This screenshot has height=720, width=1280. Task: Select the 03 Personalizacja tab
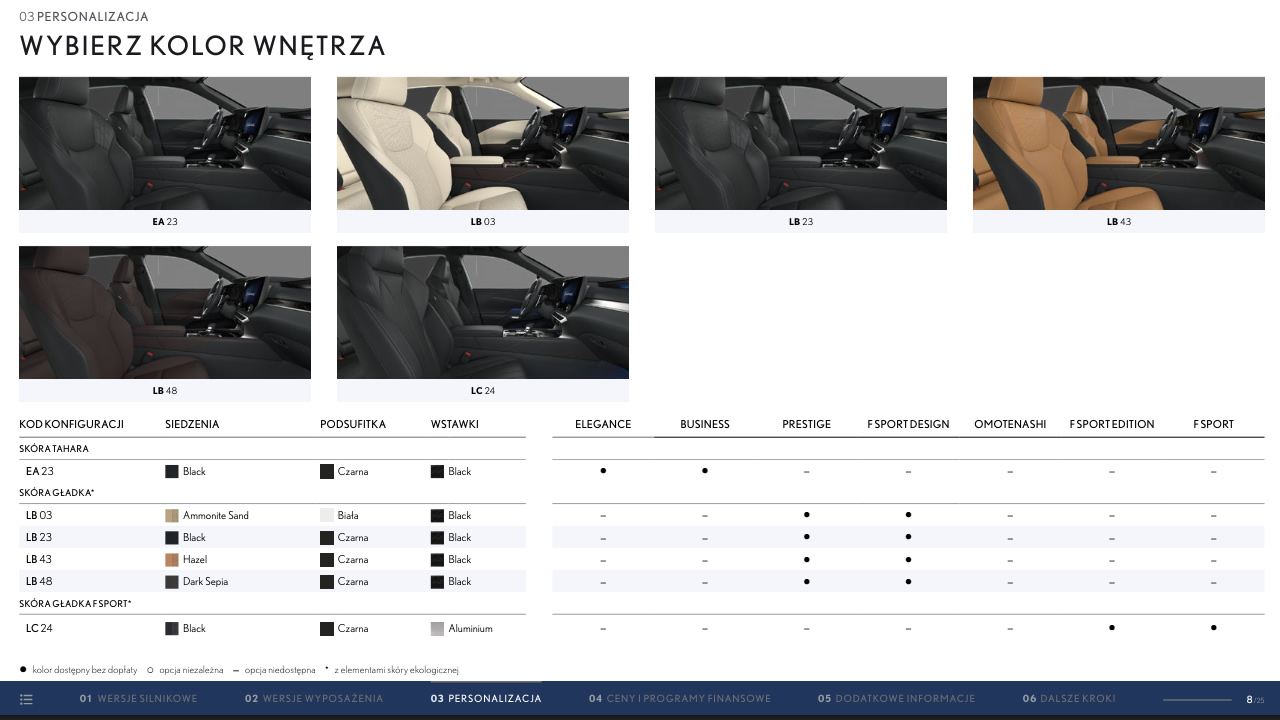point(486,699)
